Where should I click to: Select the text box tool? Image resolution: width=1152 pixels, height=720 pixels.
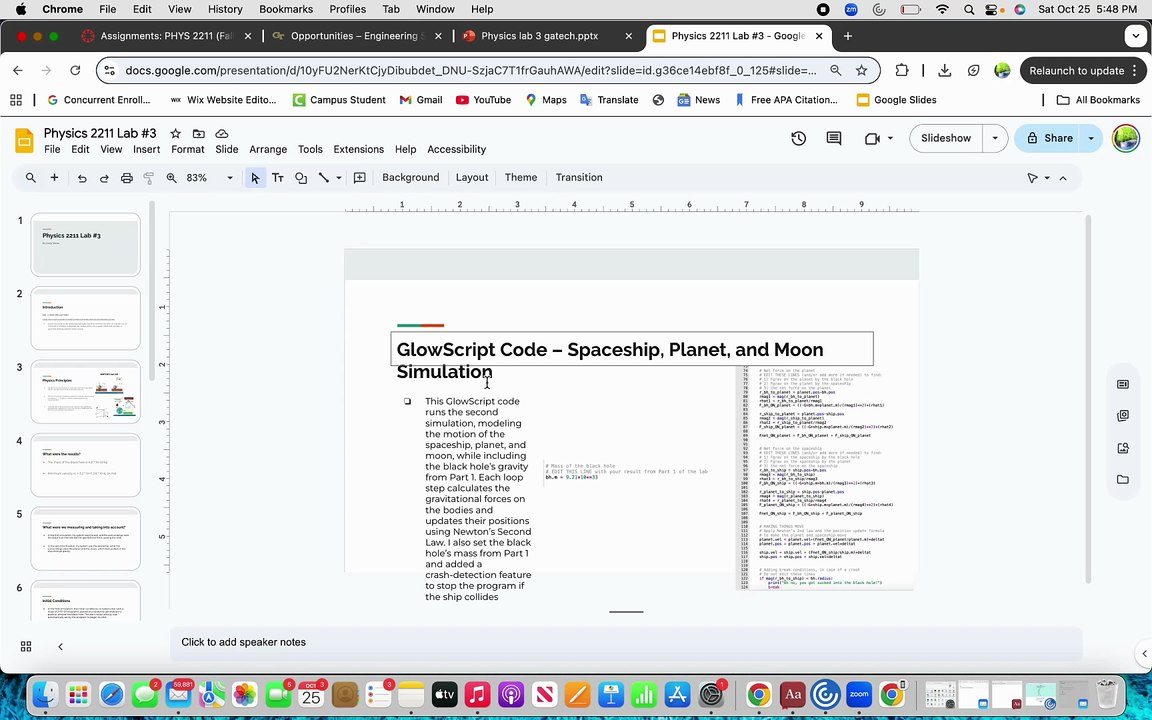[x=278, y=178]
